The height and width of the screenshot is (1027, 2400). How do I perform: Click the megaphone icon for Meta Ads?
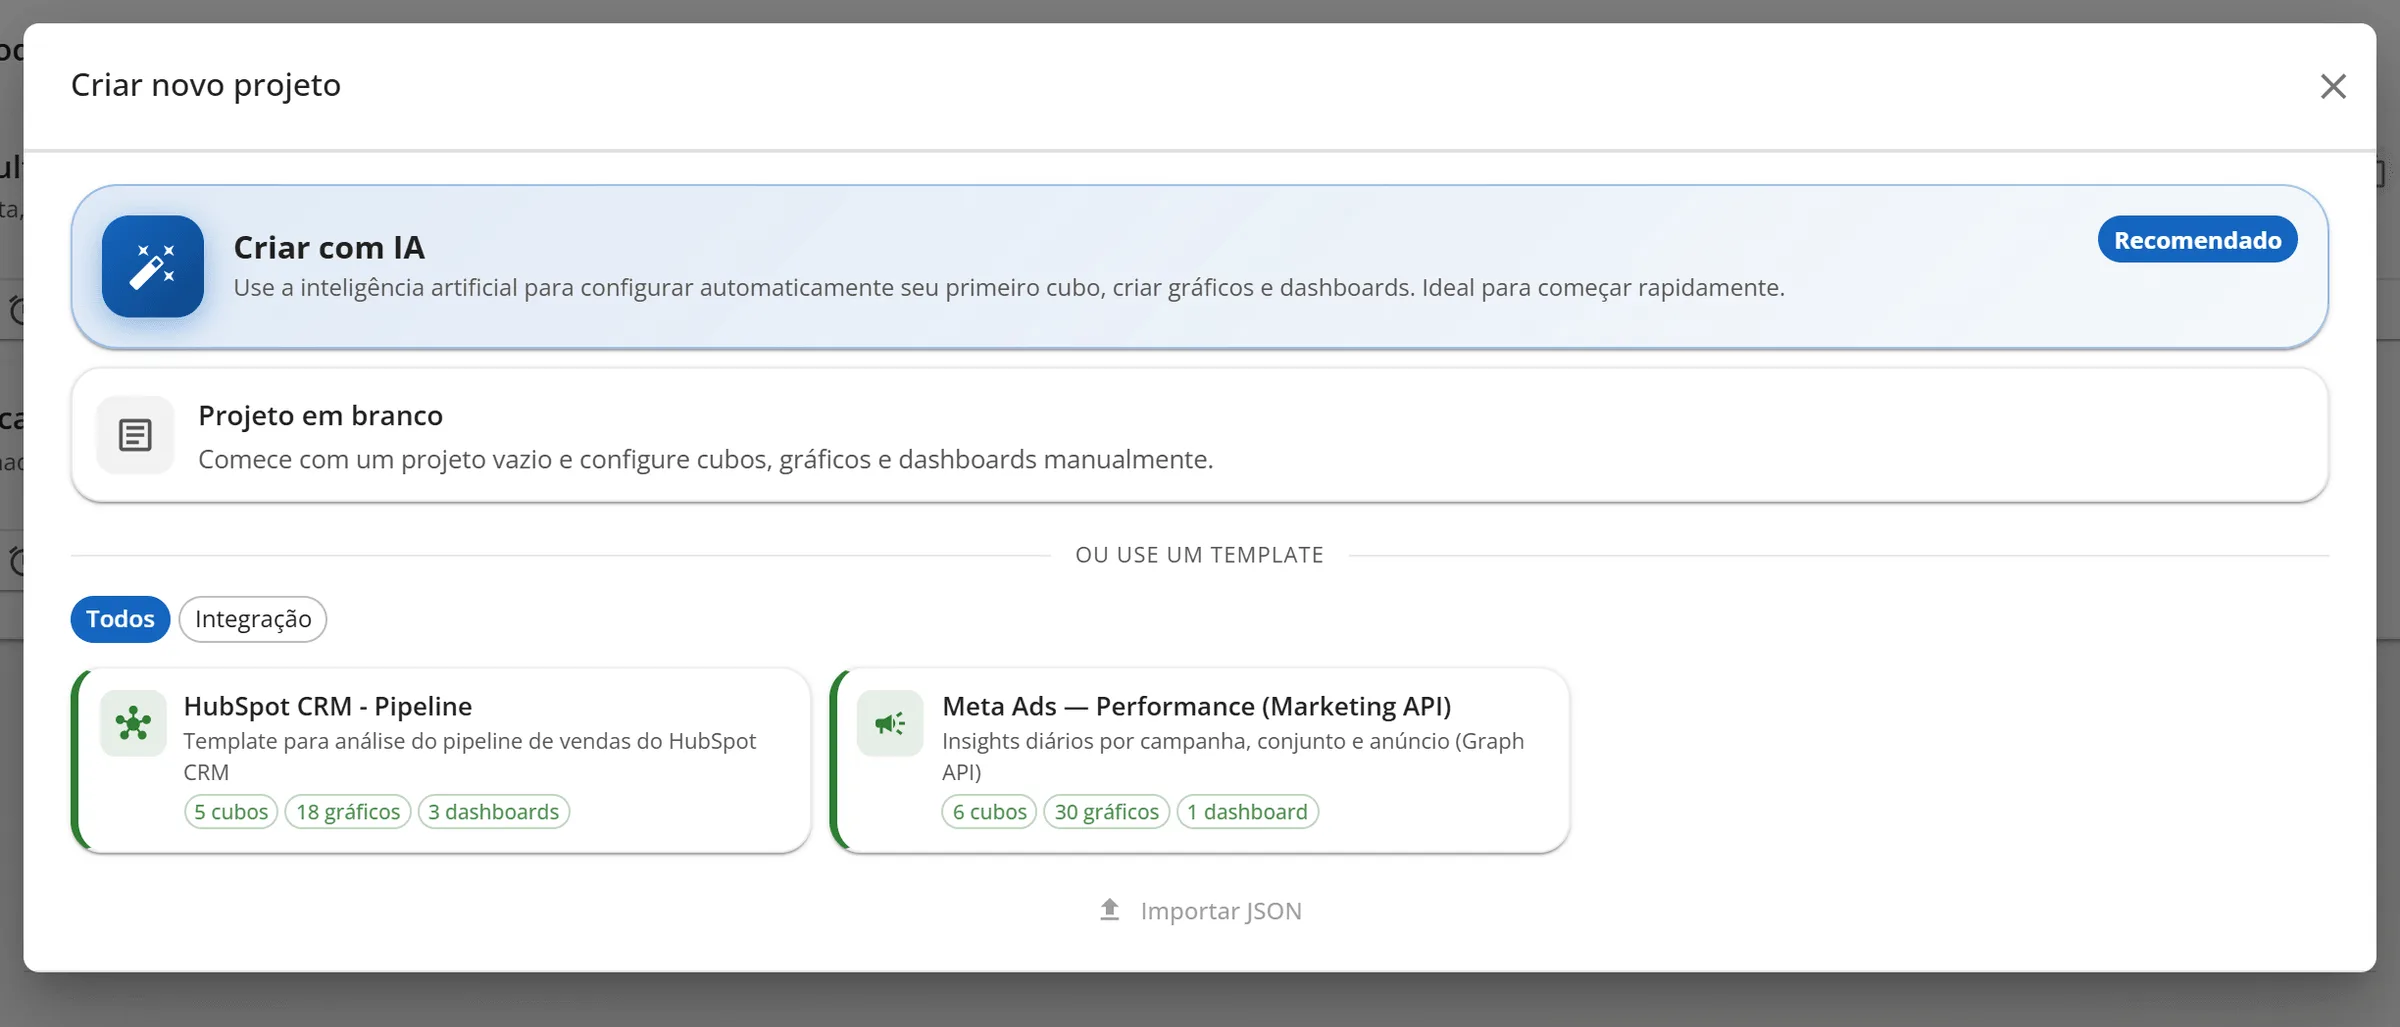pyautogui.click(x=890, y=723)
